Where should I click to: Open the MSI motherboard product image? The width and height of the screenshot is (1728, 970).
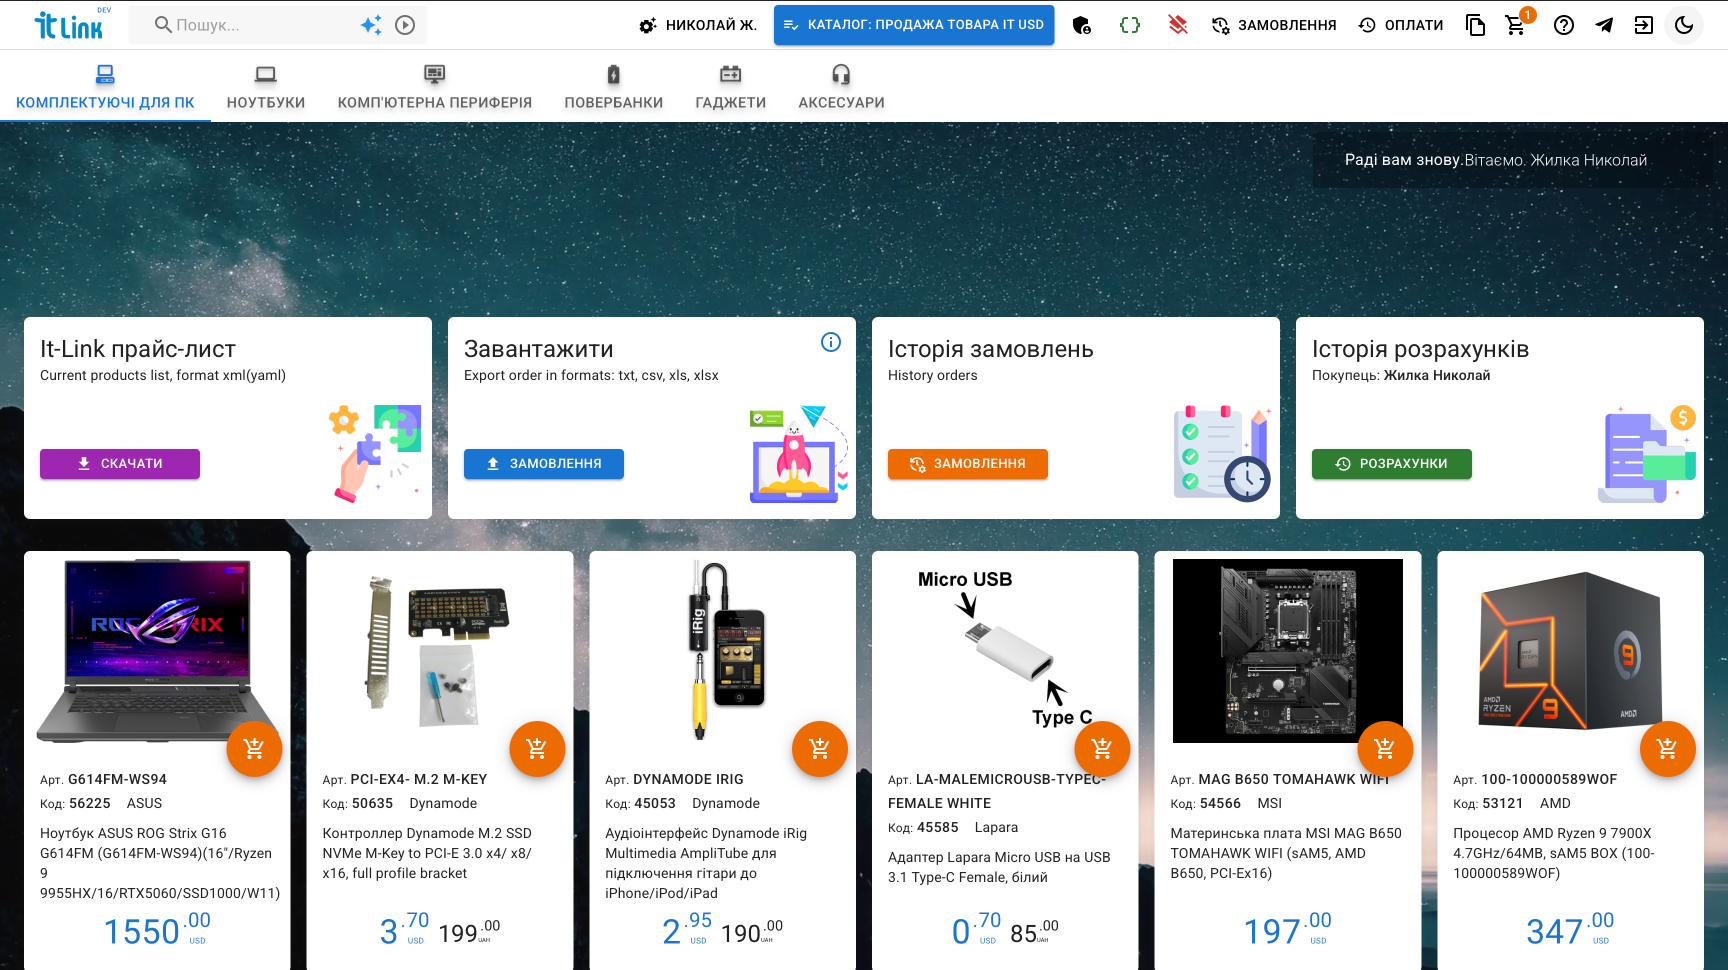(x=1288, y=651)
